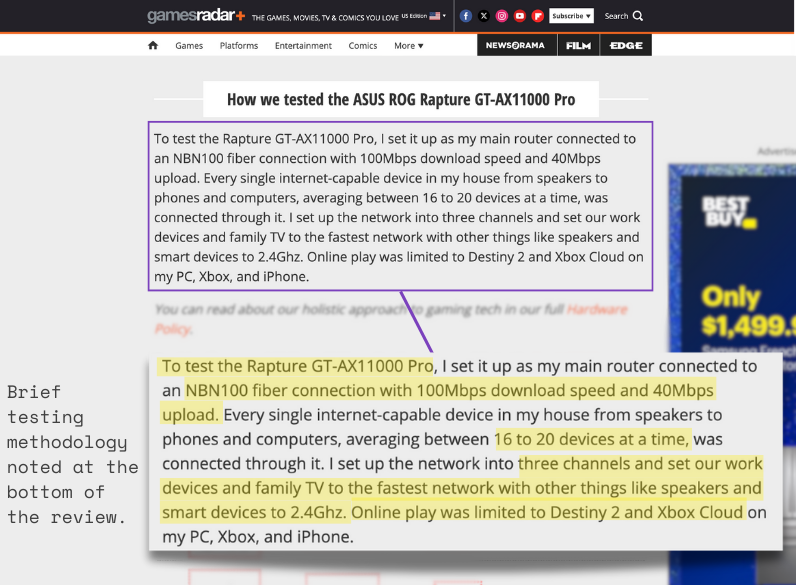Open the X (Twitter) social icon
This screenshot has height=585, width=796.
(484, 16)
